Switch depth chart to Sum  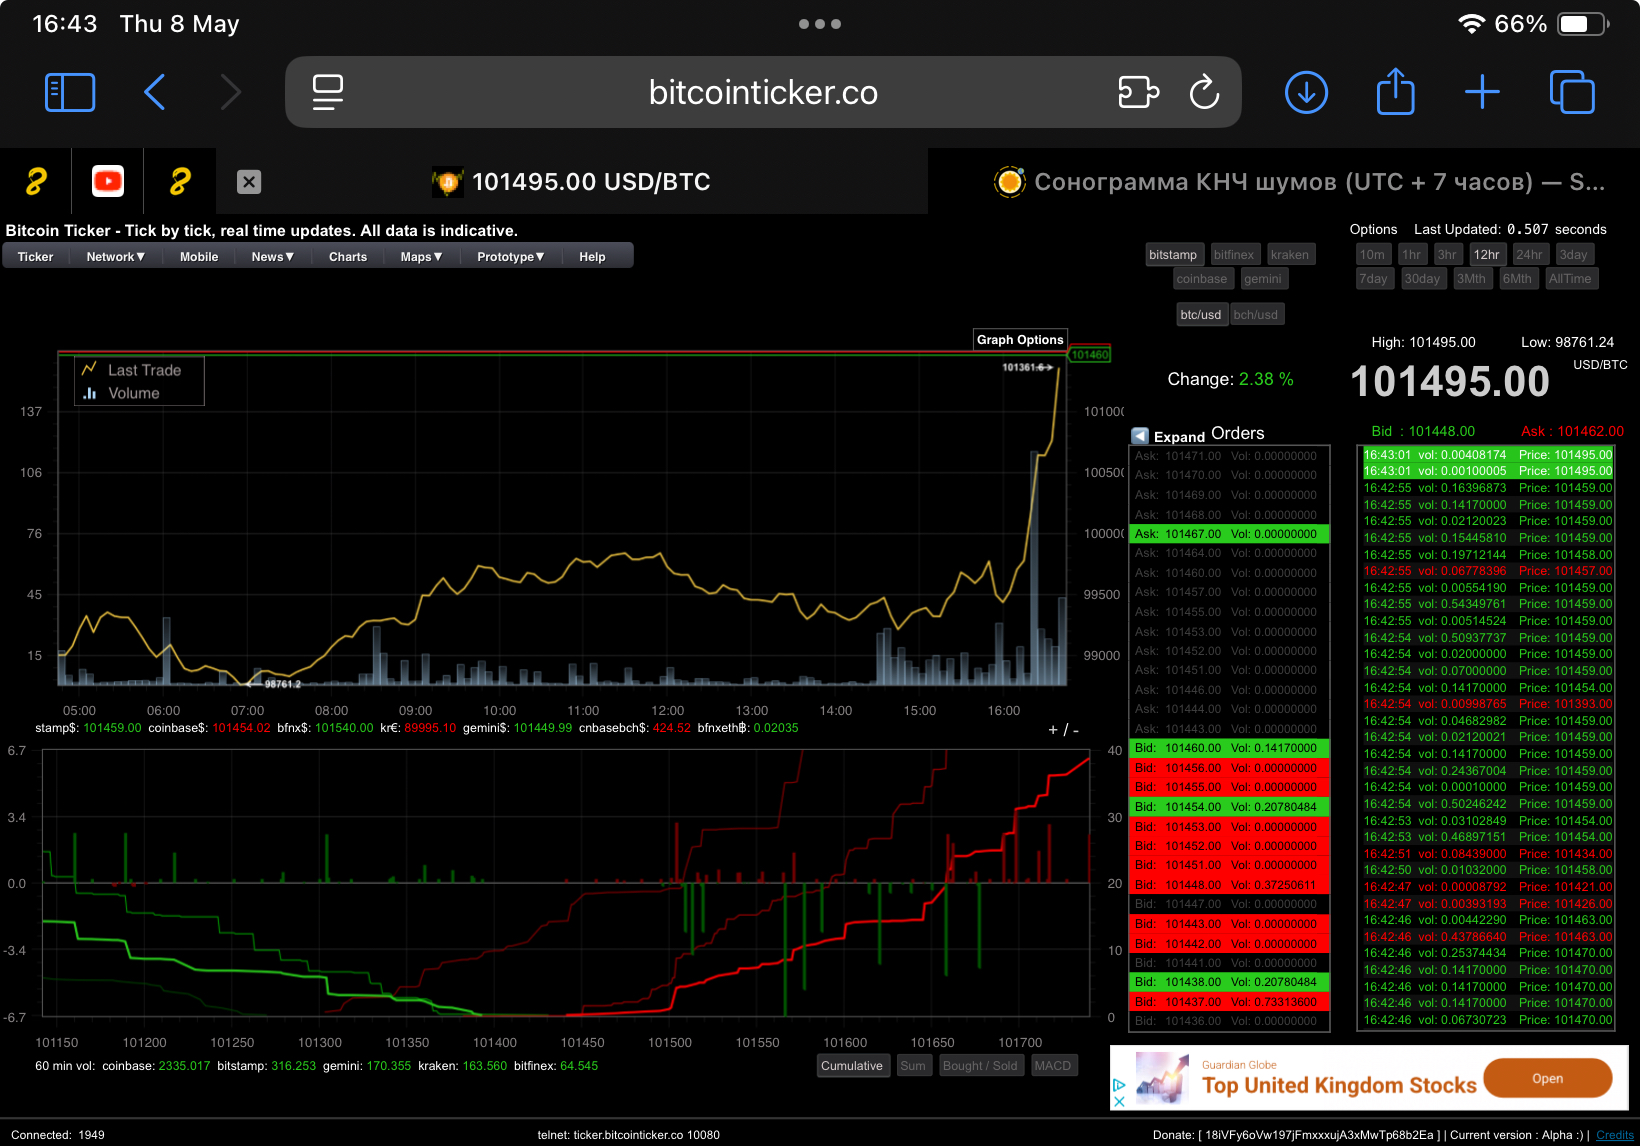913,1066
